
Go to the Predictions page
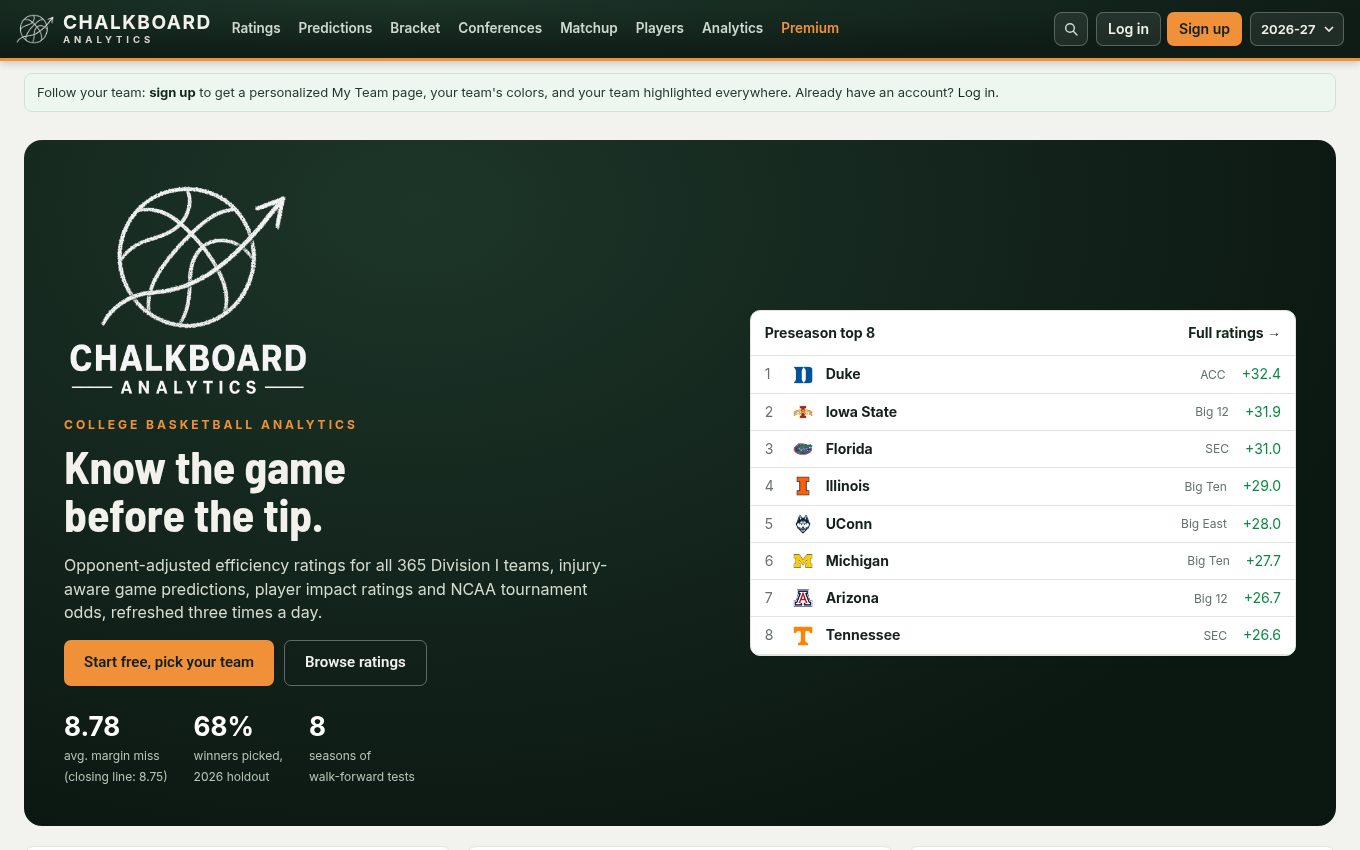click(x=335, y=28)
